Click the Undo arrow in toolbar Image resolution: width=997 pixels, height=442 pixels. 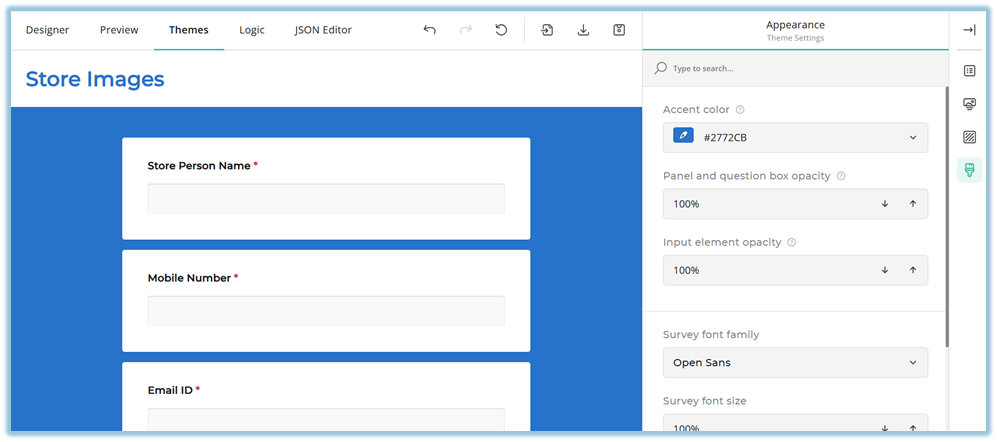429,30
